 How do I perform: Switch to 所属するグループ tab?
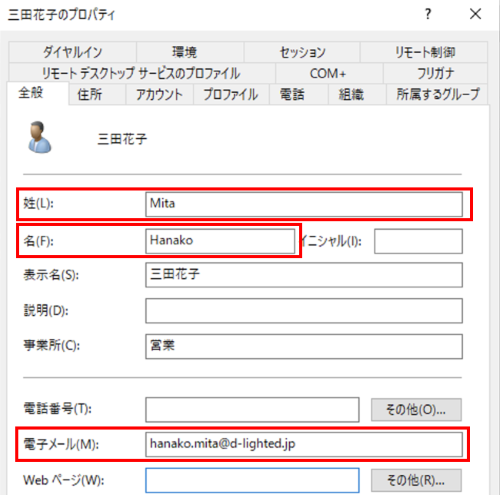click(x=437, y=94)
